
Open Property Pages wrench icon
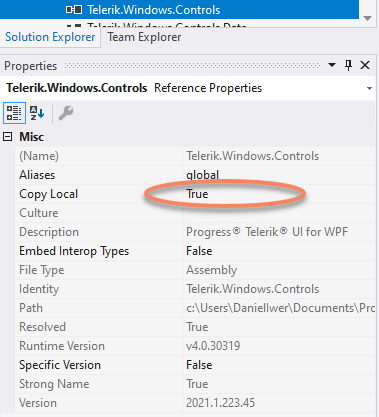(x=66, y=113)
